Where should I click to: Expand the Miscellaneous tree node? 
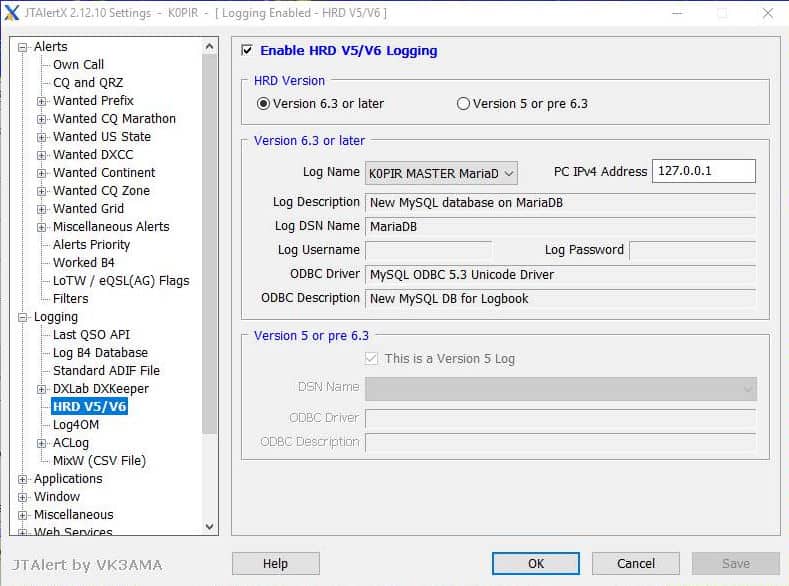(23, 515)
